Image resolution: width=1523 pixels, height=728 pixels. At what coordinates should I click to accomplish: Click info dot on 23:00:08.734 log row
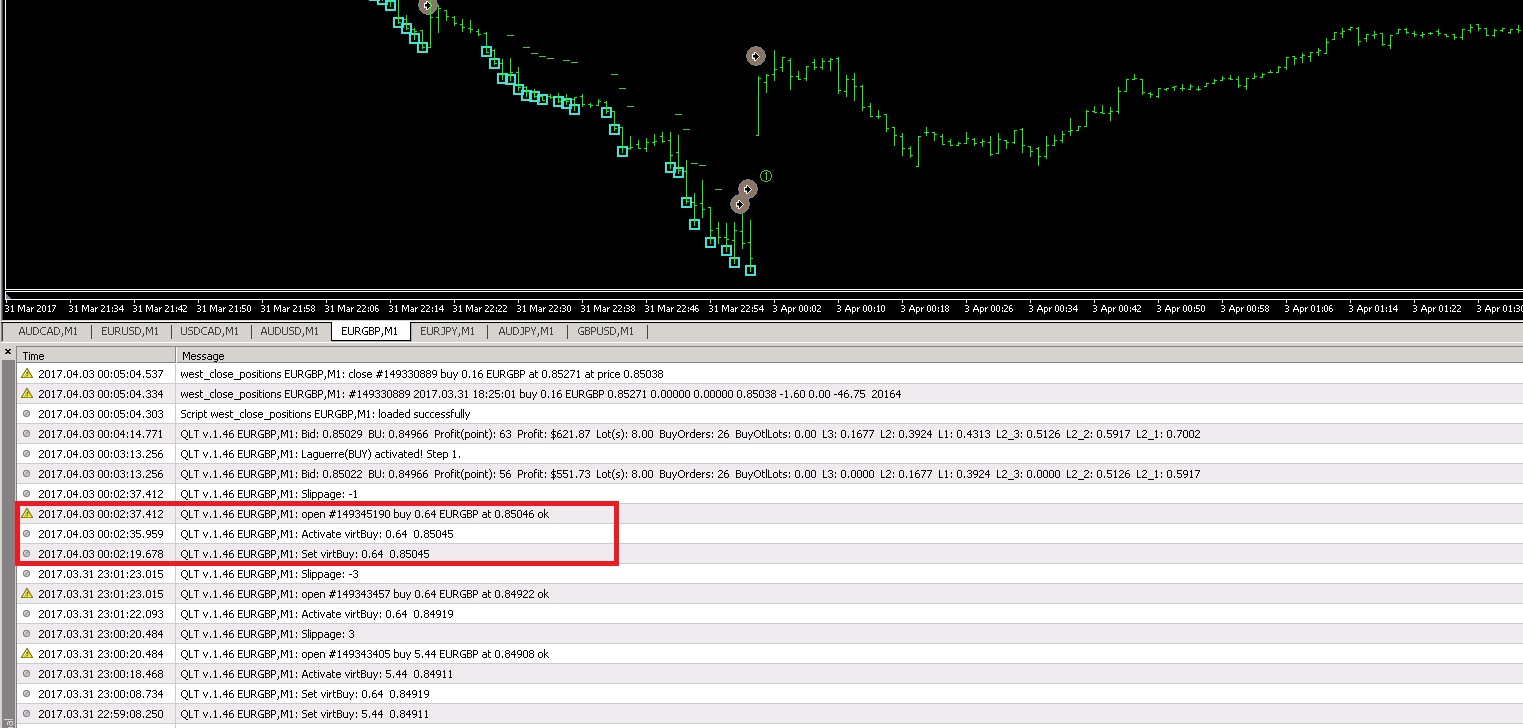[27, 693]
